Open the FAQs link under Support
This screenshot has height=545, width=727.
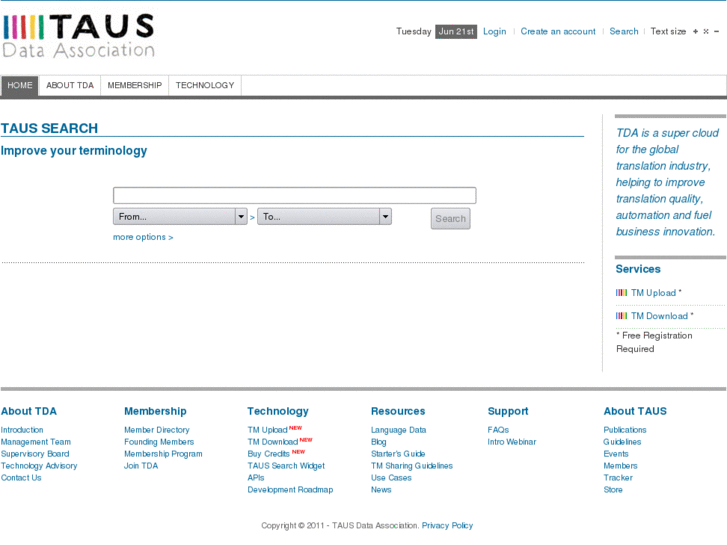[498, 430]
